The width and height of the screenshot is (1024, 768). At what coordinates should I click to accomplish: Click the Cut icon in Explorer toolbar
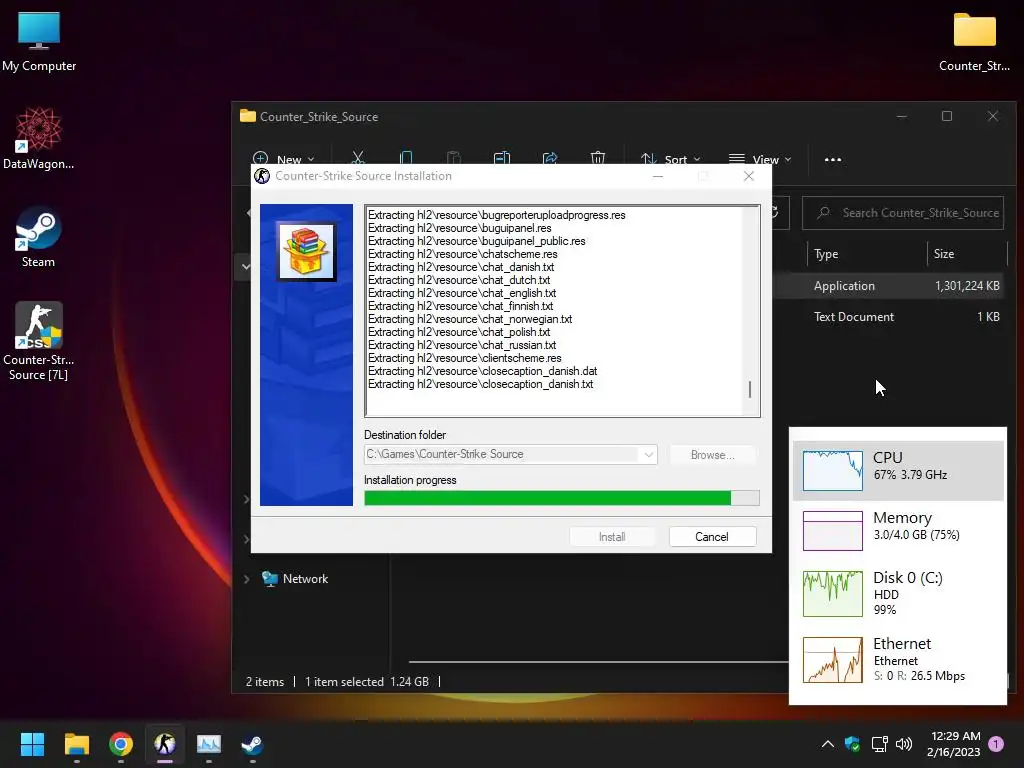point(357,158)
